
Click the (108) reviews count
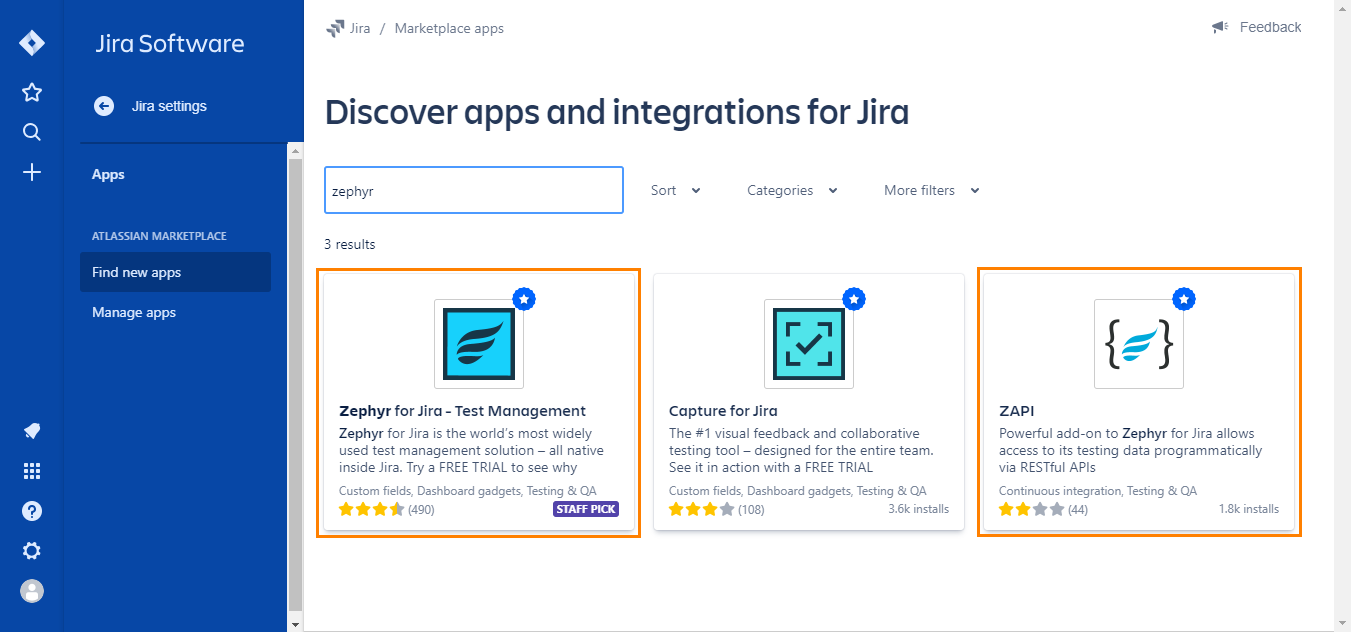(751, 509)
